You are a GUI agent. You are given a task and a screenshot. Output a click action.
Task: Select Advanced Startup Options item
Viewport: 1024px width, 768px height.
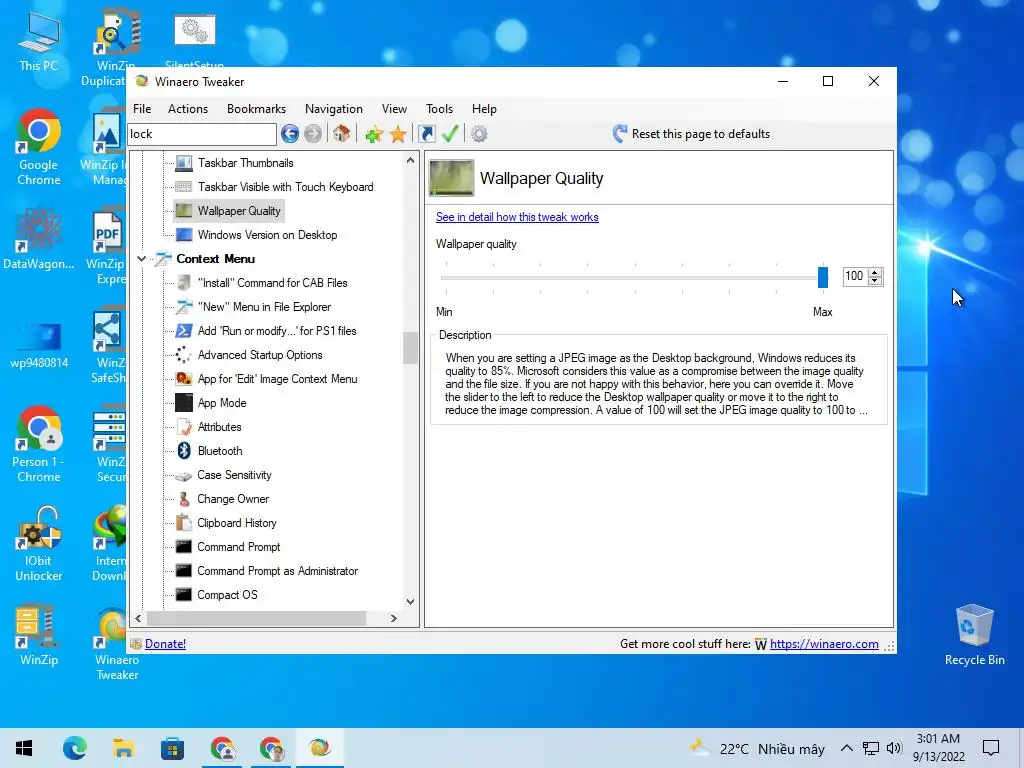click(x=260, y=355)
